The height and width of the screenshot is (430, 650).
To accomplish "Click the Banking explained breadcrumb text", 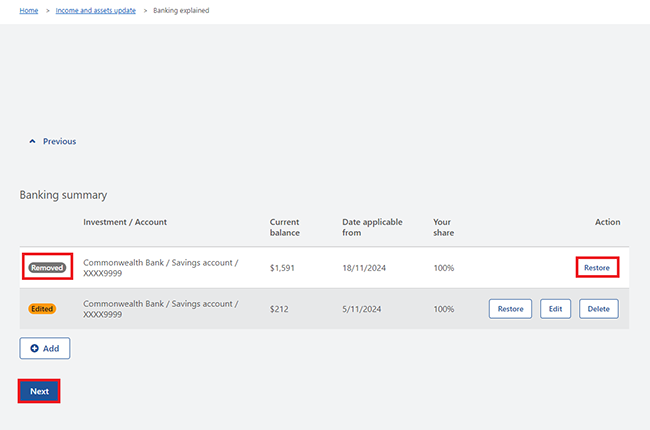I will tap(181, 10).
